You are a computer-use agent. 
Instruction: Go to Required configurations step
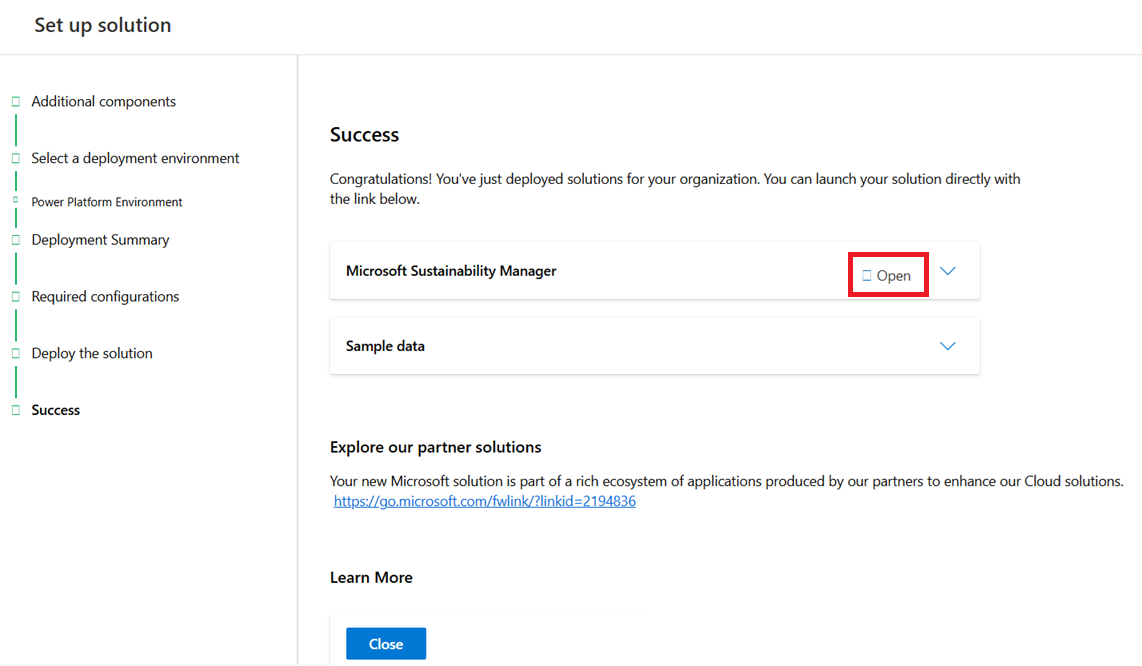[x=105, y=297]
